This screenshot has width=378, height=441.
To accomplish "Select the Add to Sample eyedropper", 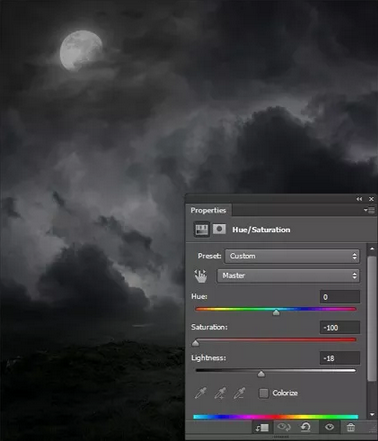I will (x=220, y=393).
